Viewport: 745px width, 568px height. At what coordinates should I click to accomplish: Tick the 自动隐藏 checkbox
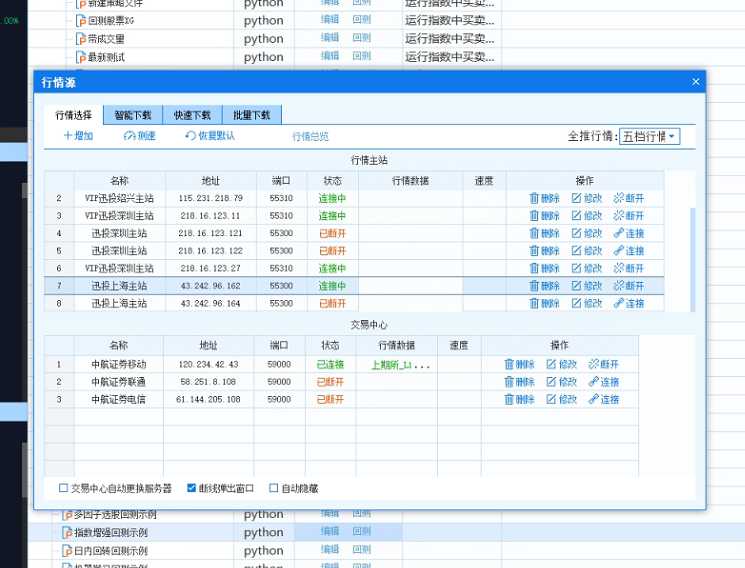[x=274, y=488]
